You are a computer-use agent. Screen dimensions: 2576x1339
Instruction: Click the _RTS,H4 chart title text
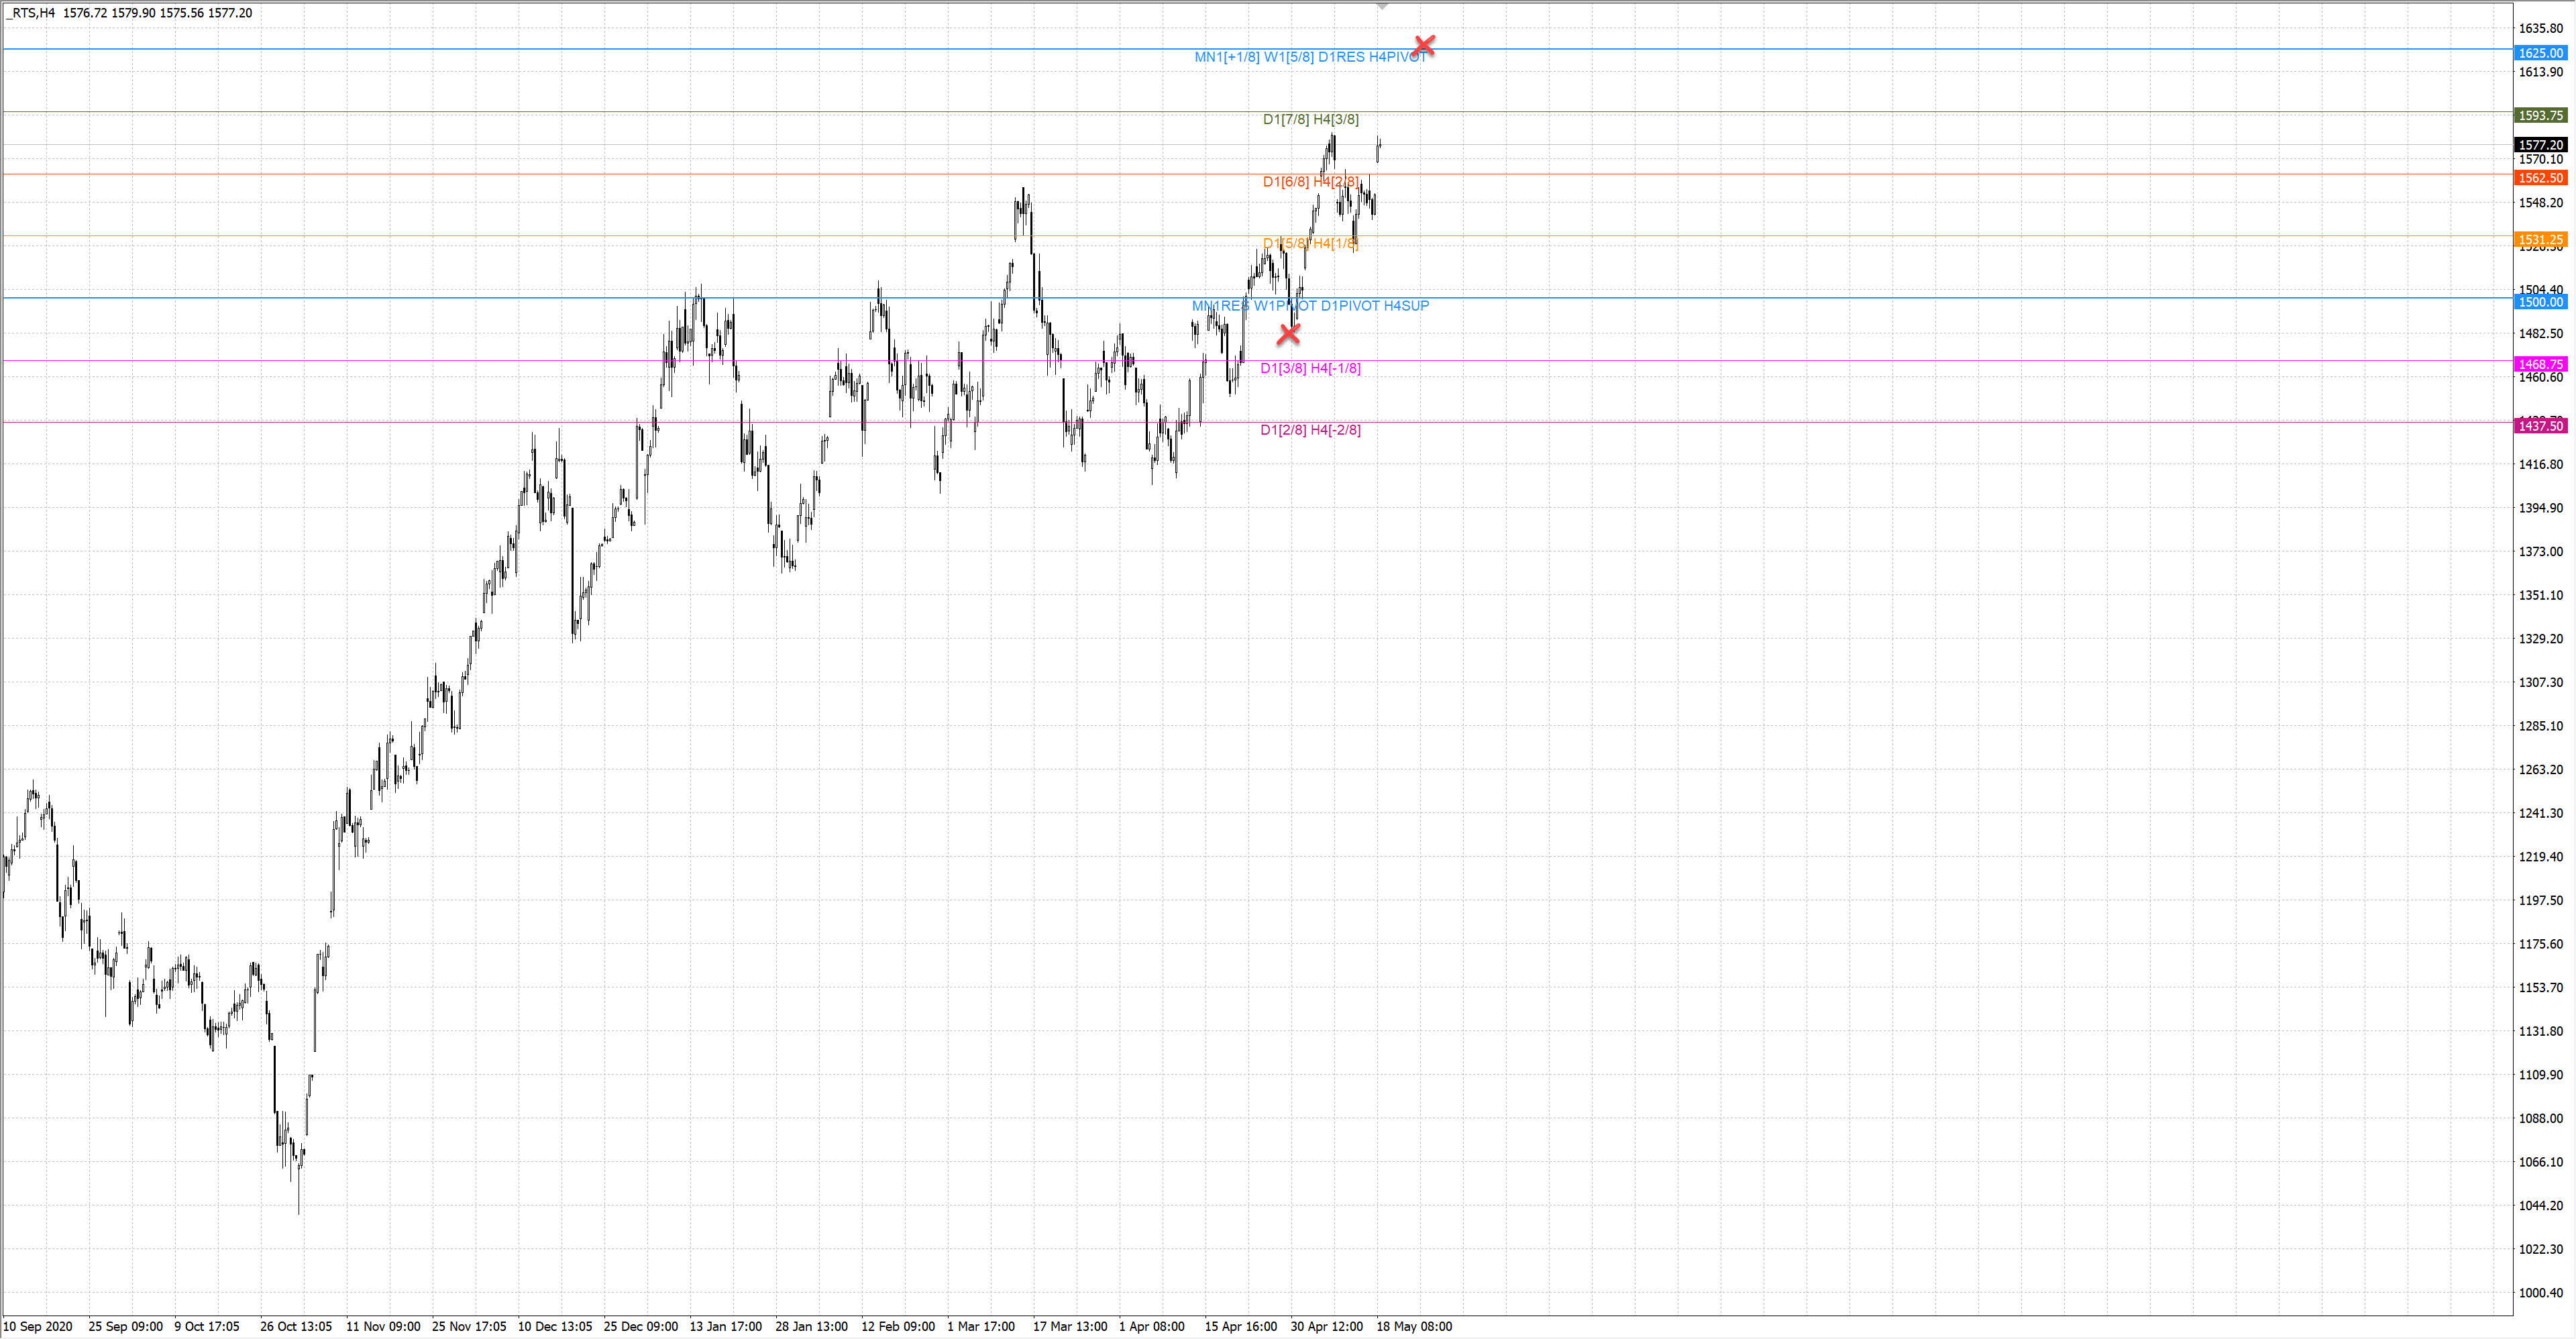tap(30, 13)
